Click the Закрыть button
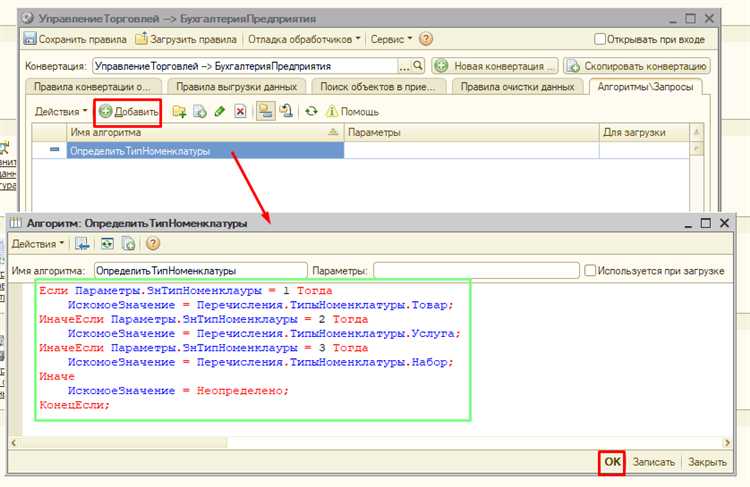This screenshot has width=750, height=487. pos(707,462)
